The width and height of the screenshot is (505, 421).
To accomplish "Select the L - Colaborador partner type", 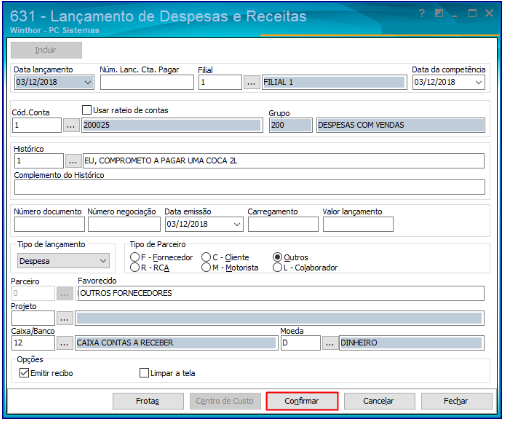I will [x=277, y=267].
